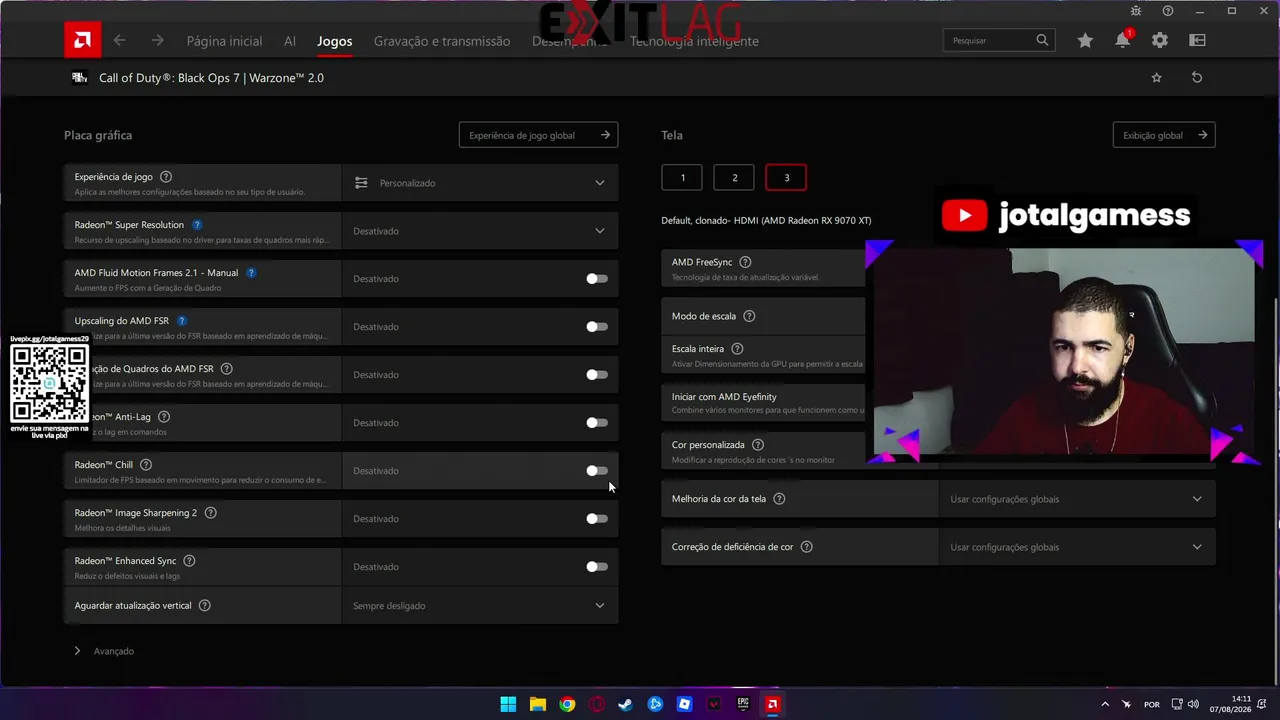Select display 1 button
This screenshot has width=1280, height=720.
(x=682, y=177)
